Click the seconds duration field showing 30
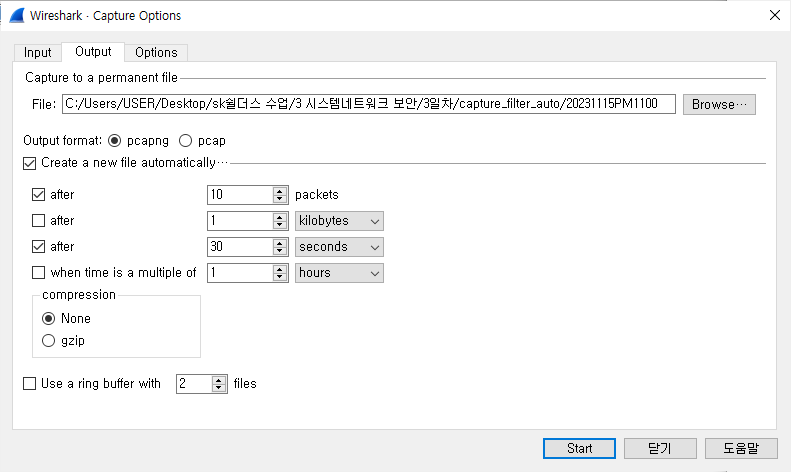 pyautogui.click(x=240, y=247)
